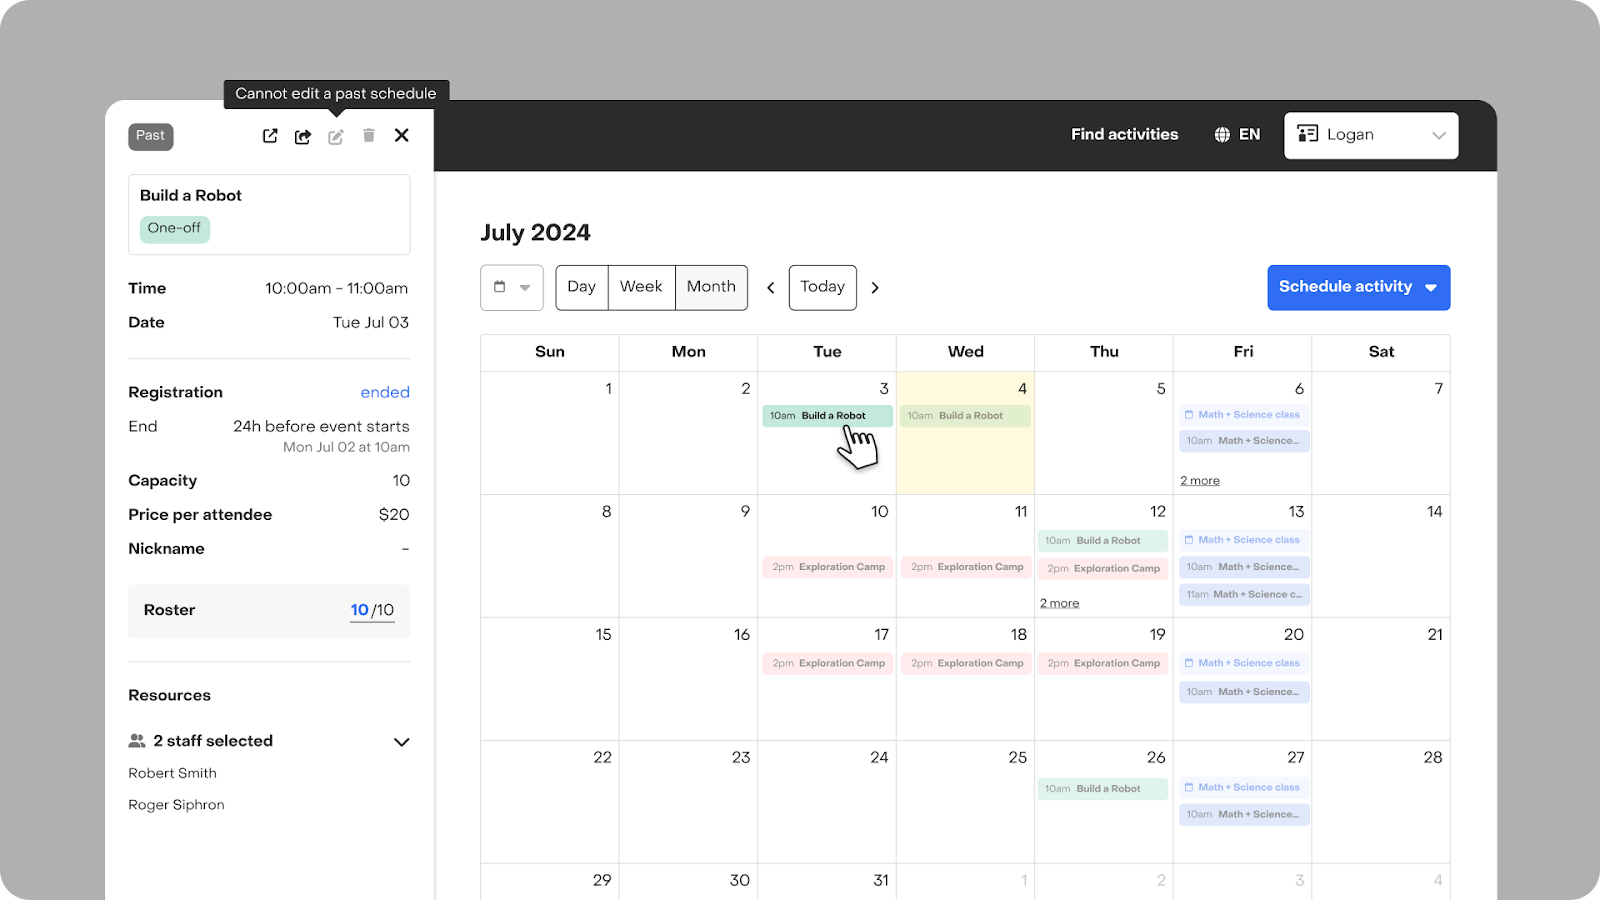The height and width of the screenshot is (900, 1600).
Task: Click the 10:00am - 11:00am time value
Action: (336, 289)
